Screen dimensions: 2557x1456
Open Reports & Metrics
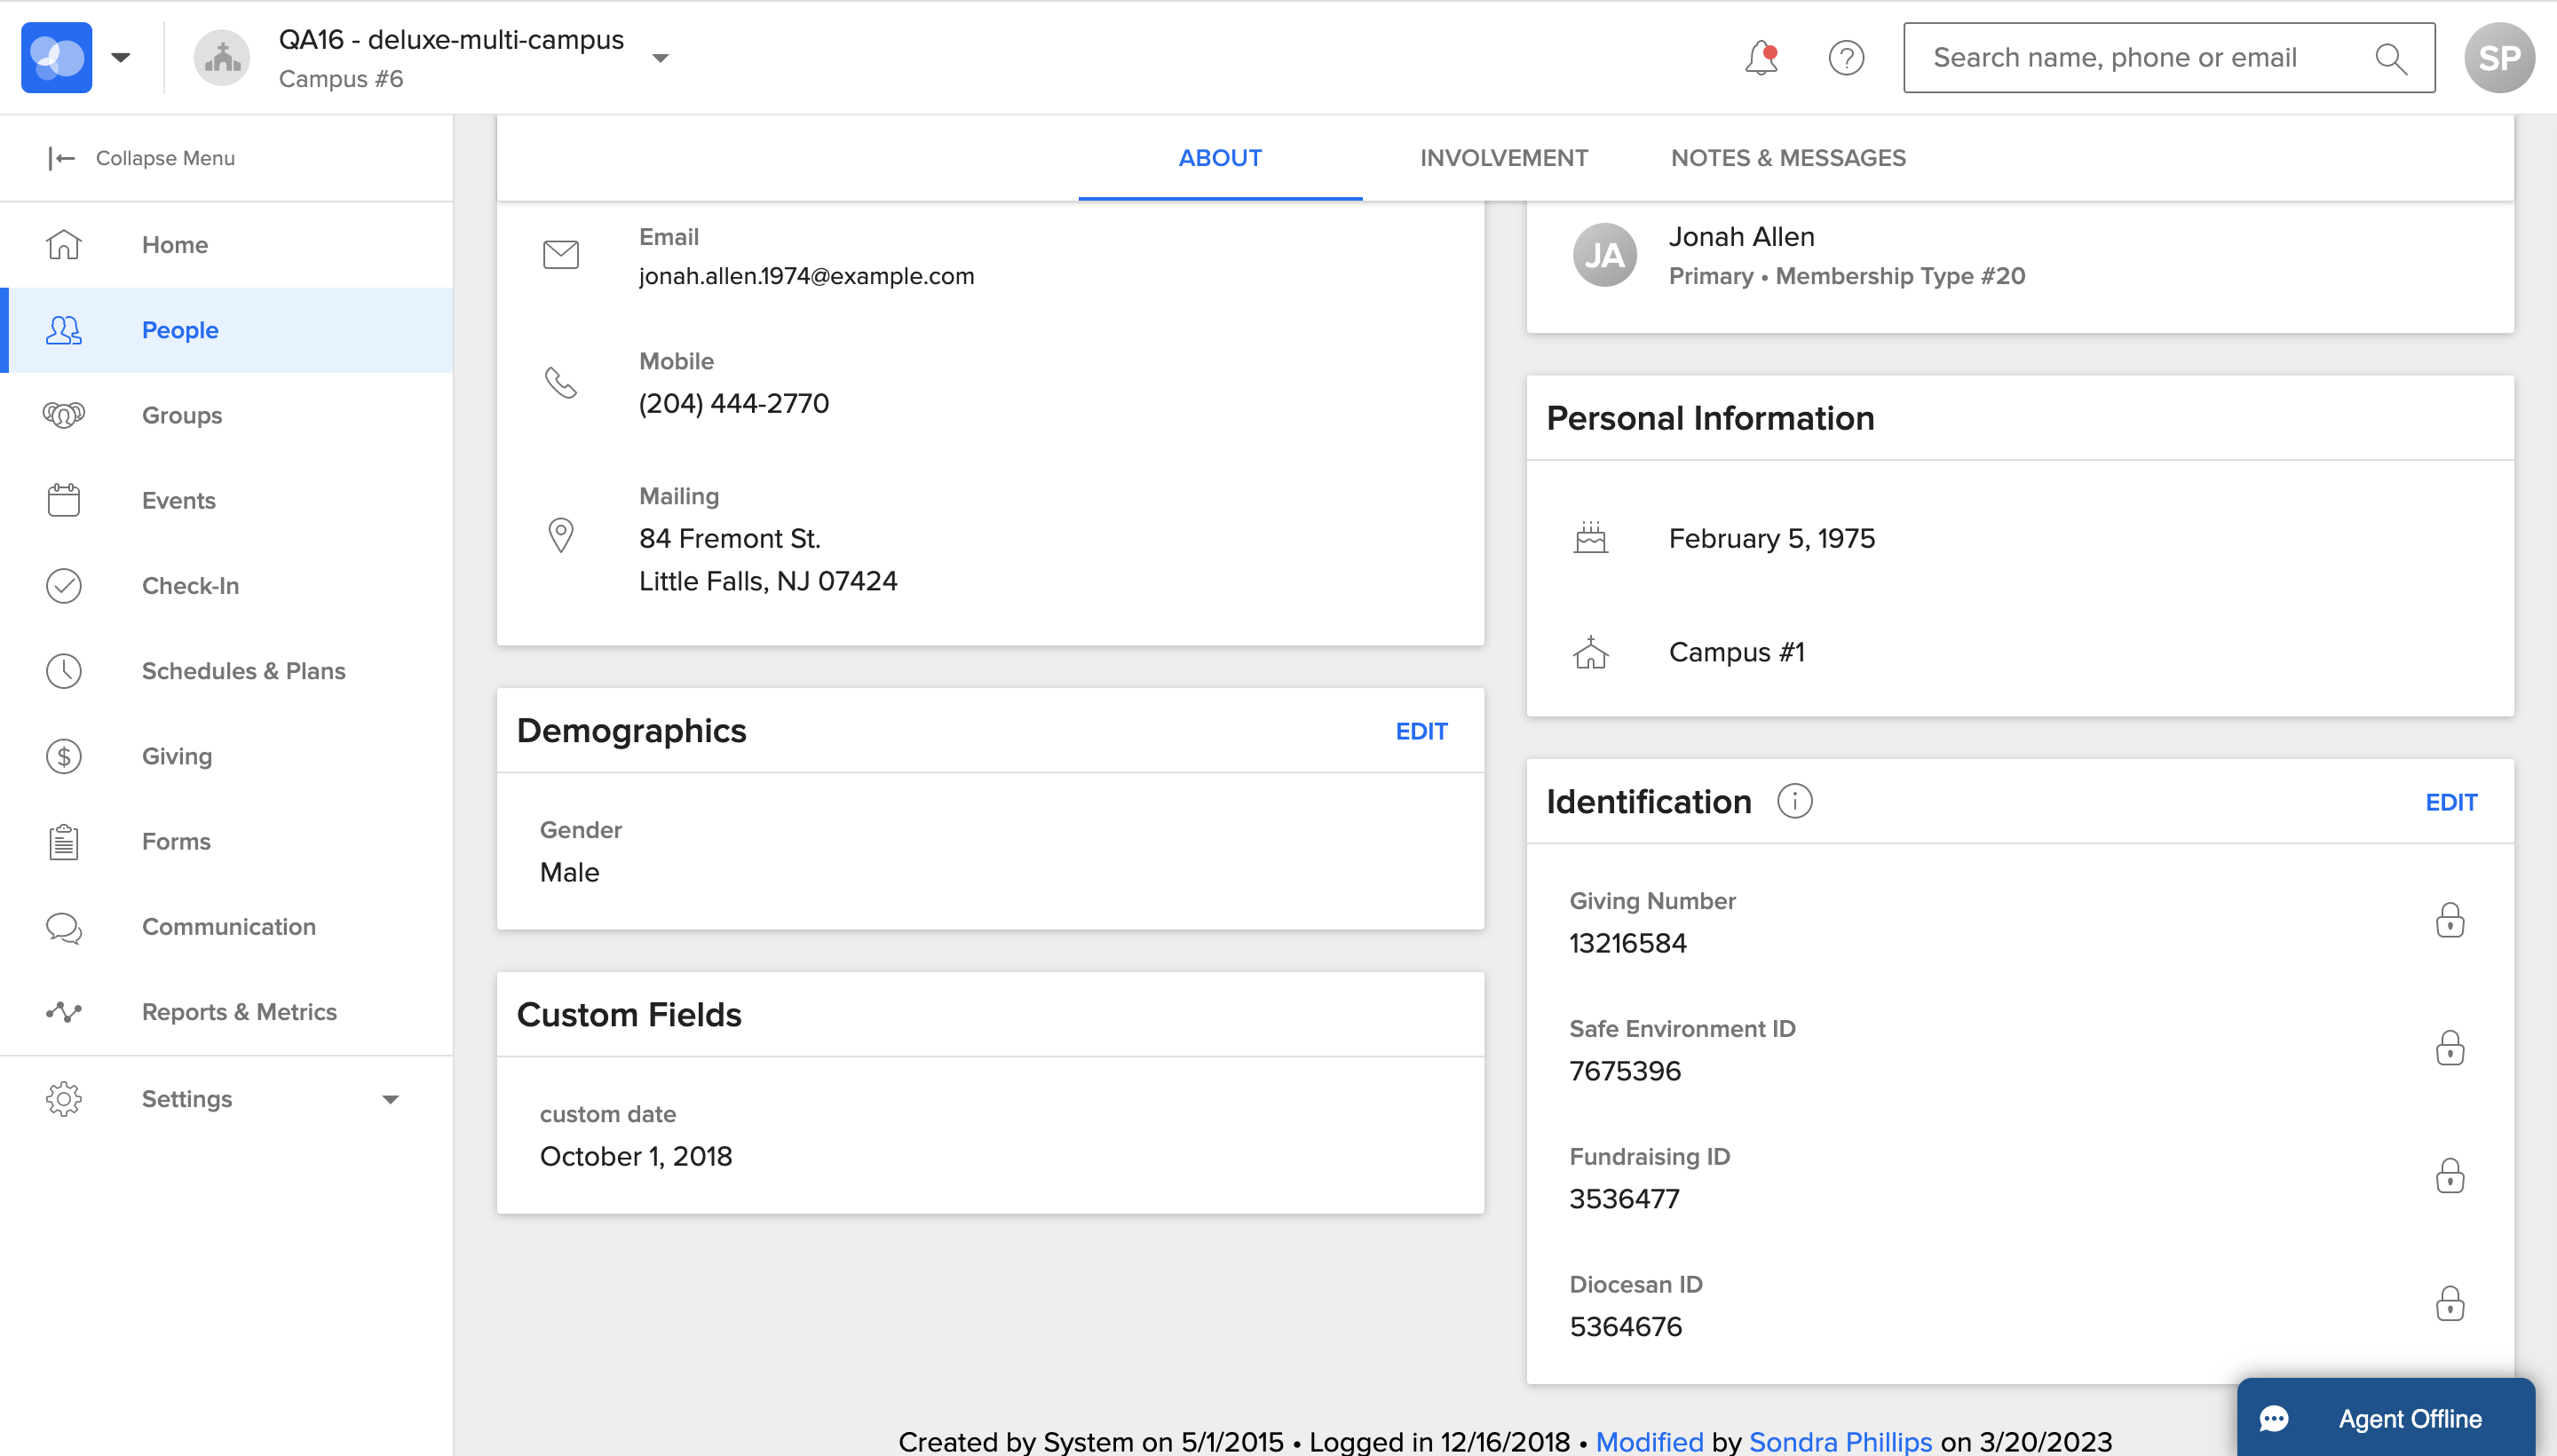[x=239, y=1011]
